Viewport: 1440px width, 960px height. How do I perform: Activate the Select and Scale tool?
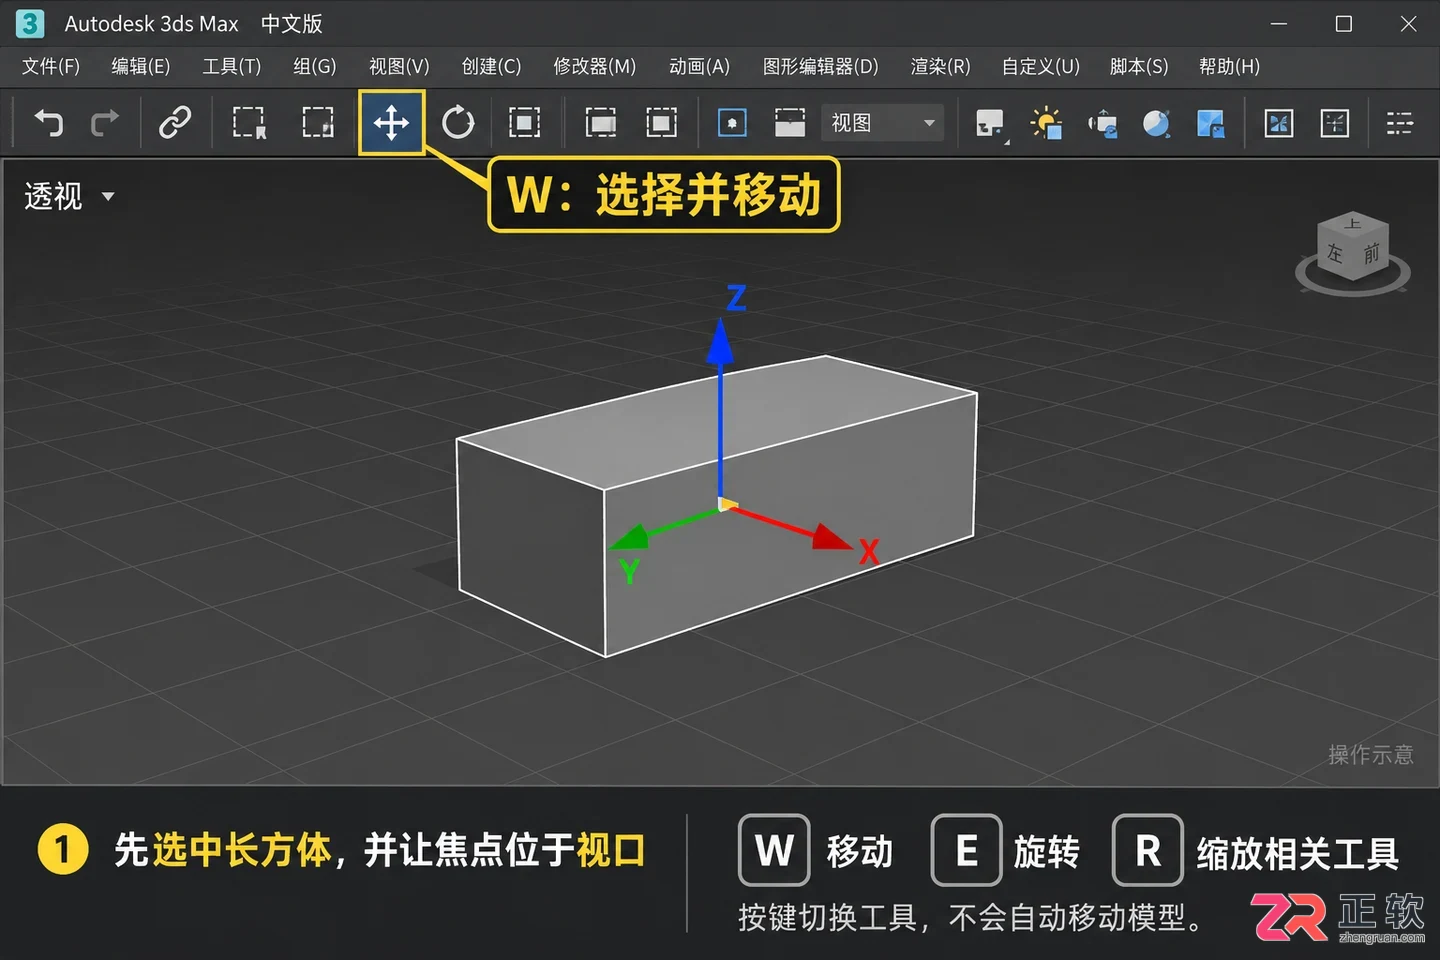click(524, 123)
